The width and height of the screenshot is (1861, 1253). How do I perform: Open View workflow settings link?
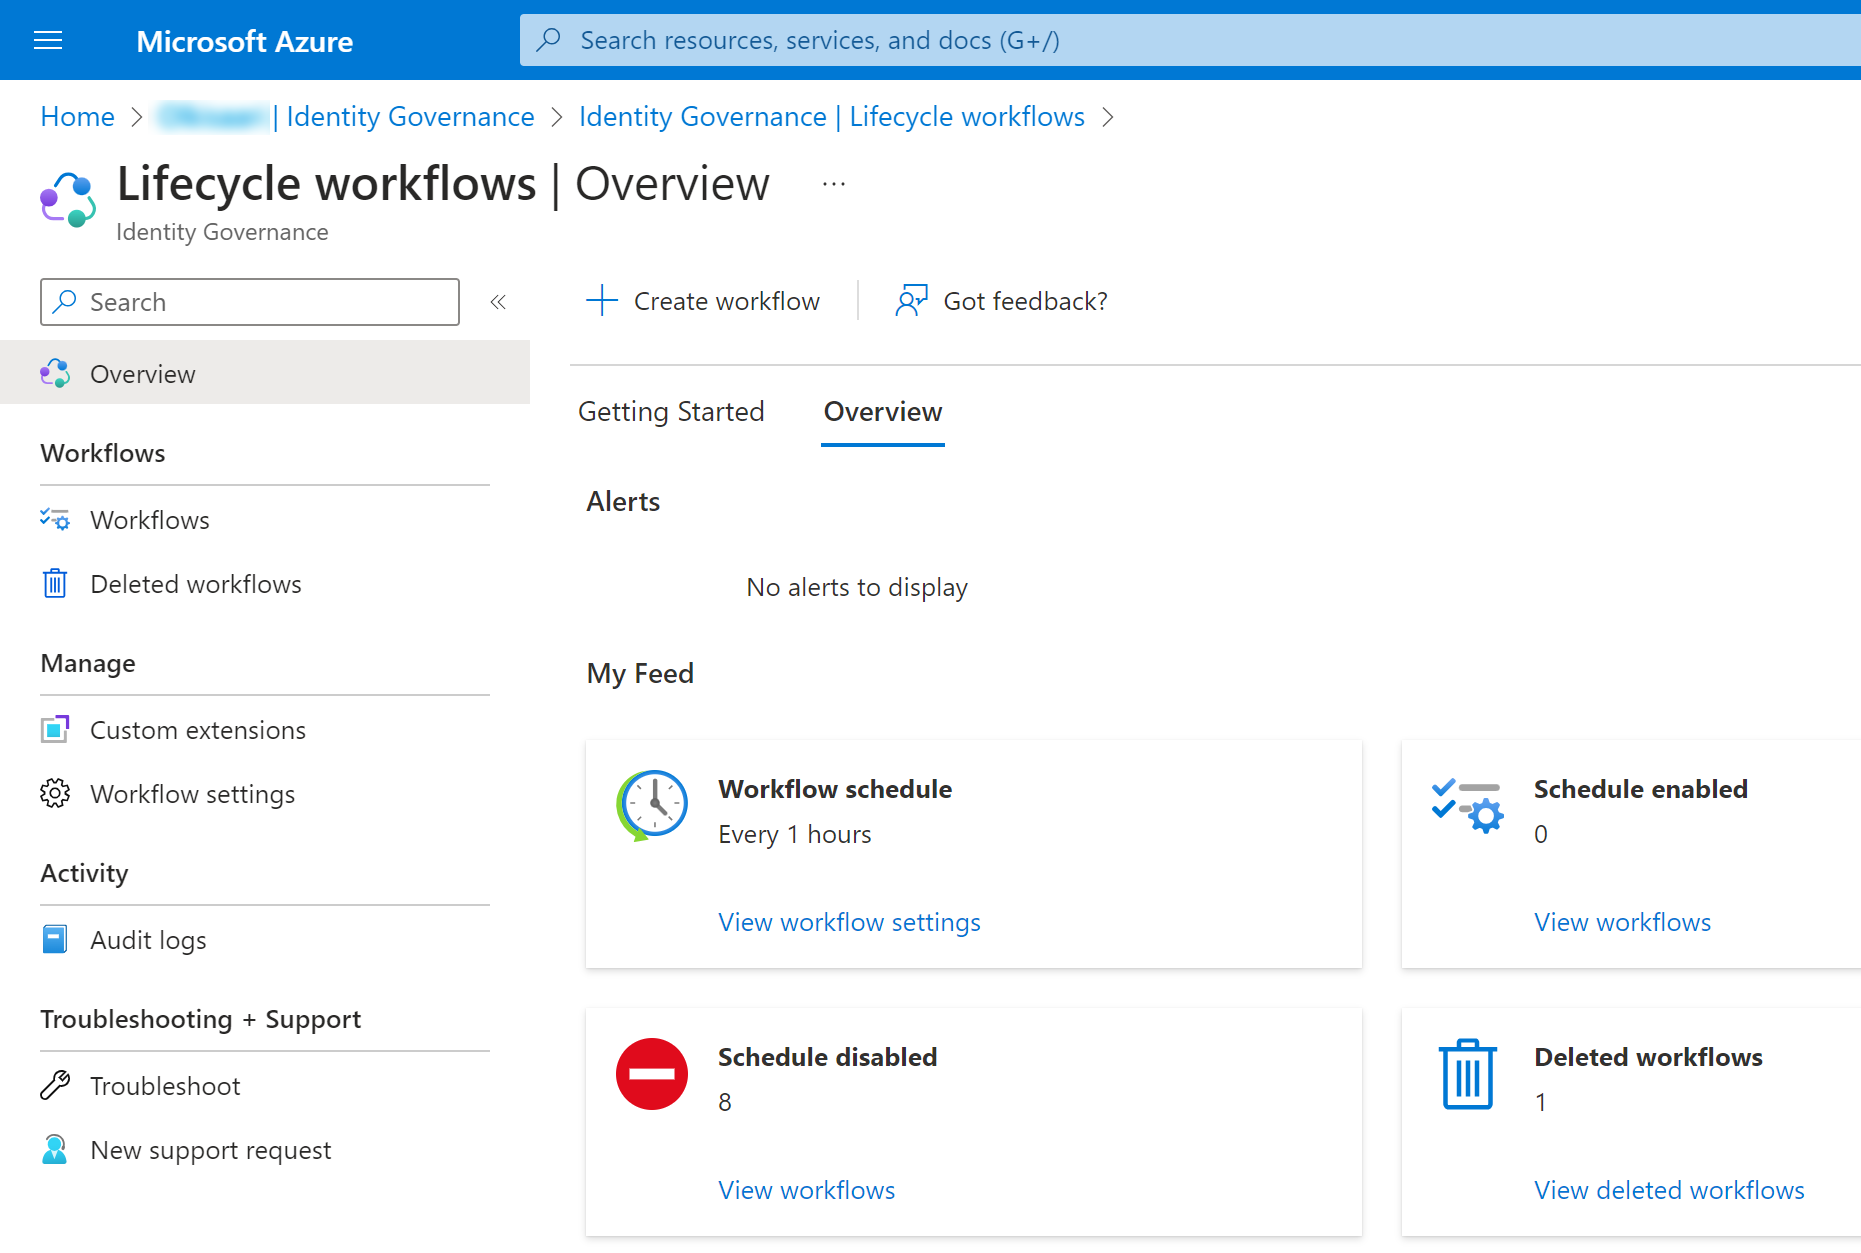pos(849,922)
